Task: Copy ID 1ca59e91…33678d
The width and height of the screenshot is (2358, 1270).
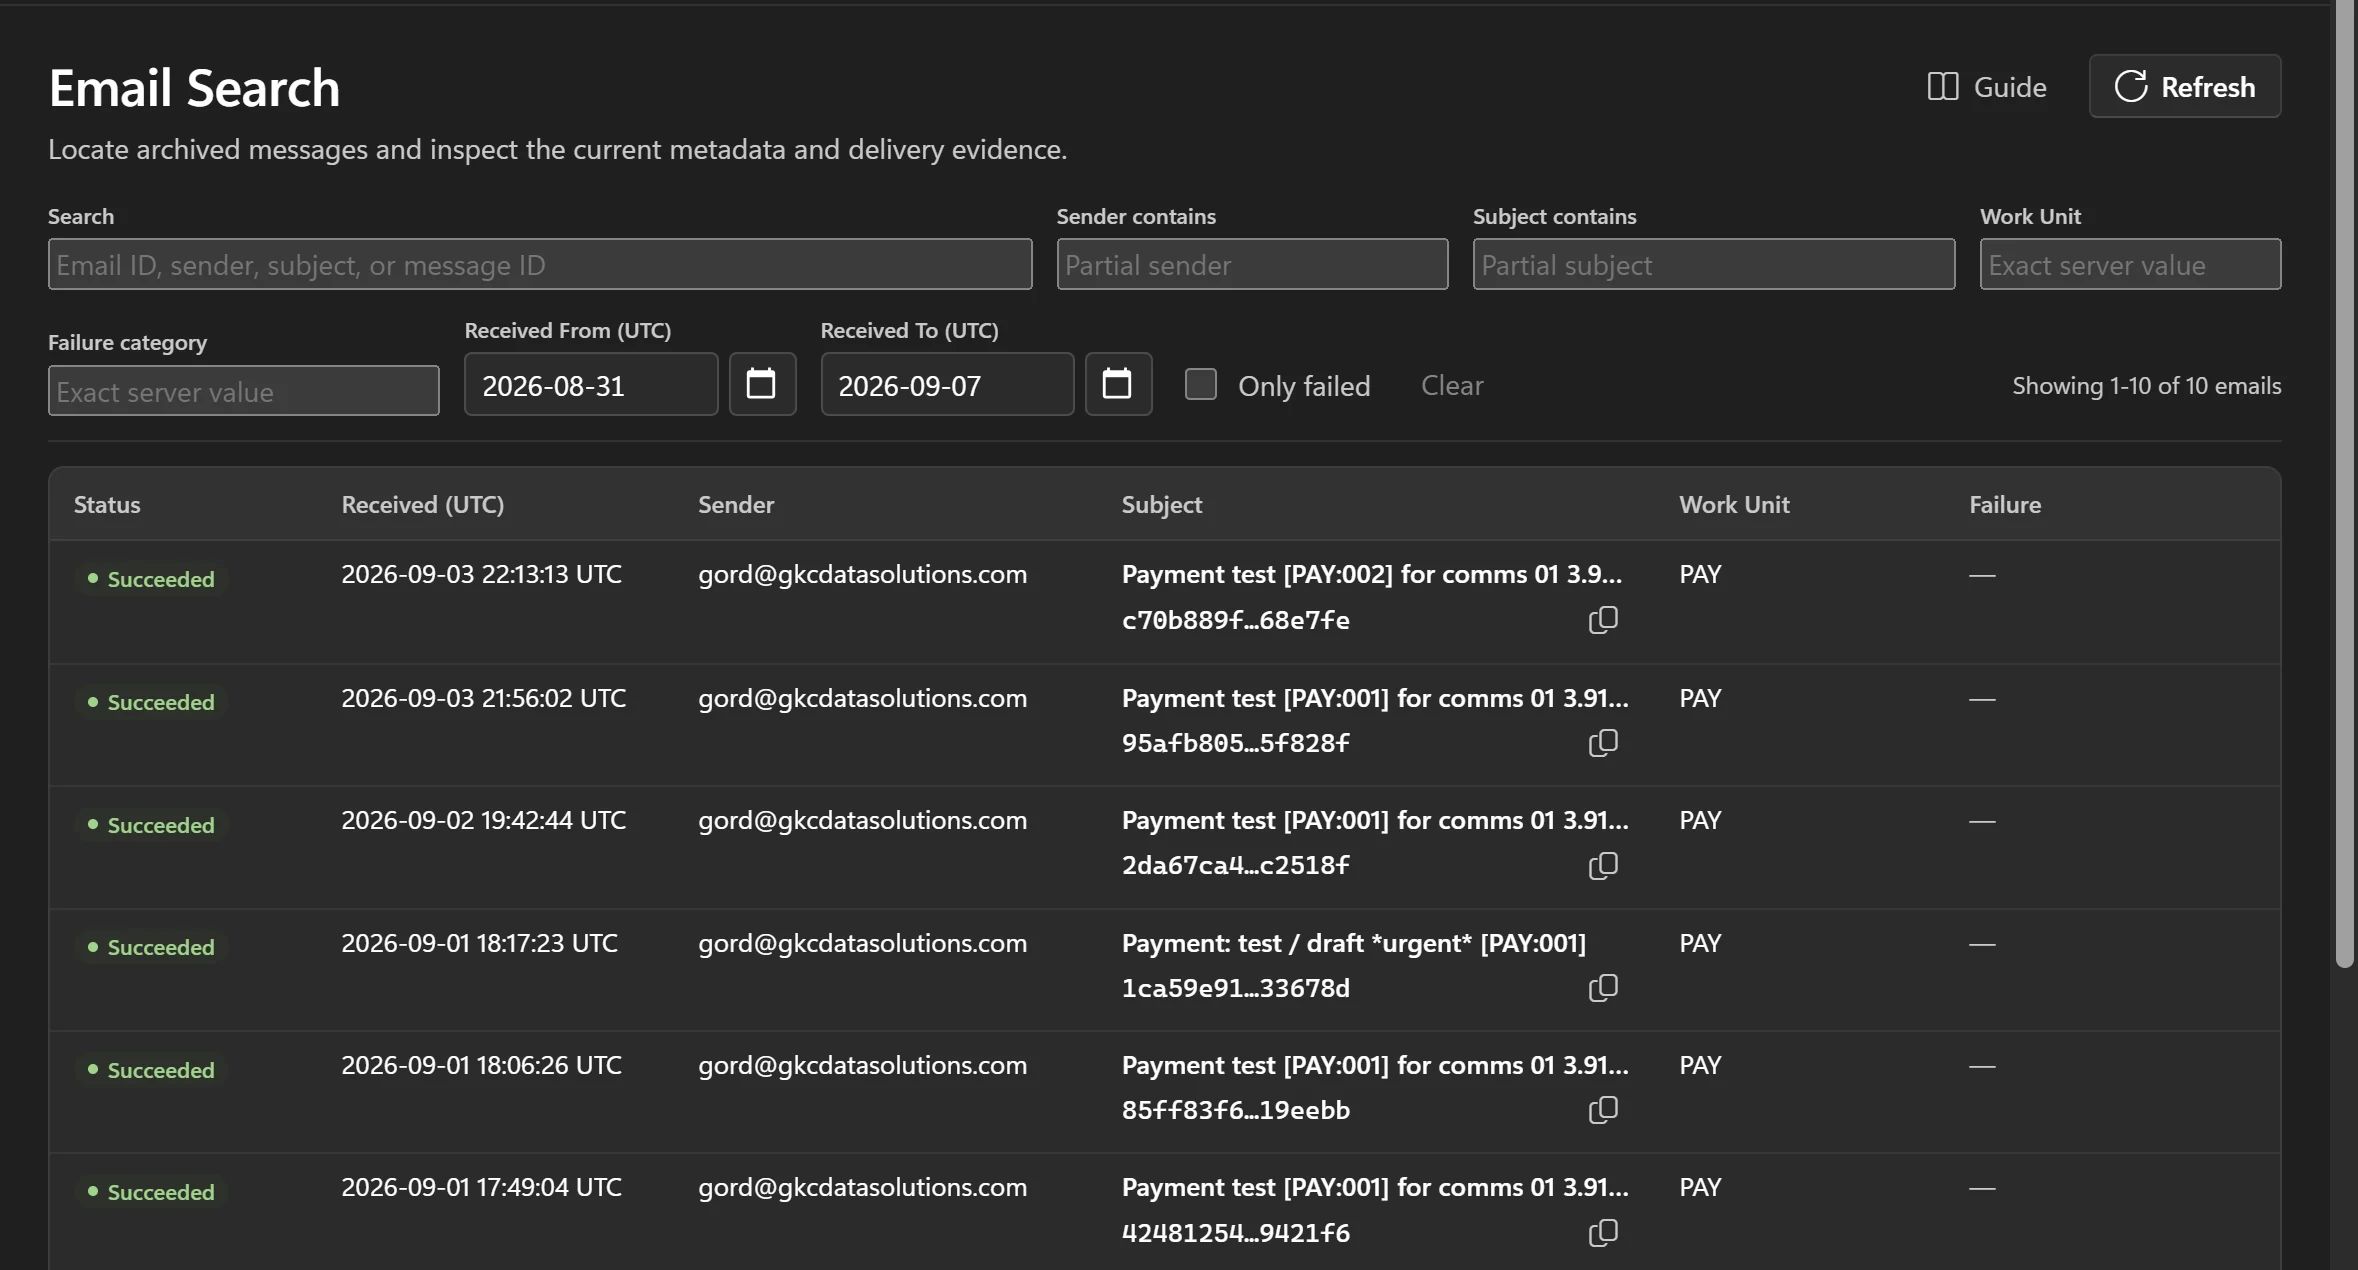Action: 1603,988
